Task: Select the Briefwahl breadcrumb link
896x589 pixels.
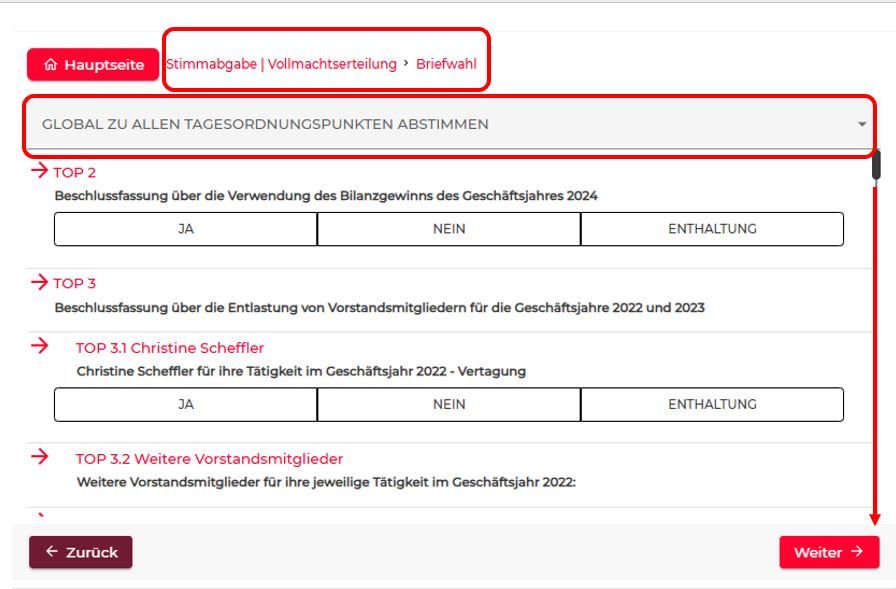Action: click(x=446, y=64)
